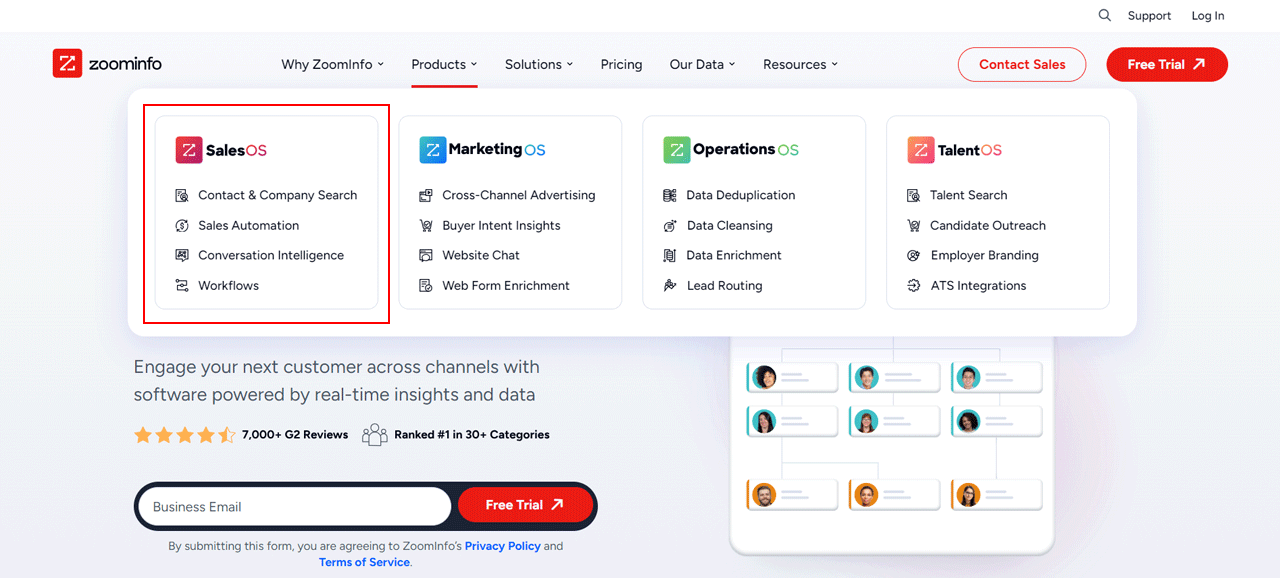Click the Business Email input field
The image size is (1280, 578).
tap(293, 506)
